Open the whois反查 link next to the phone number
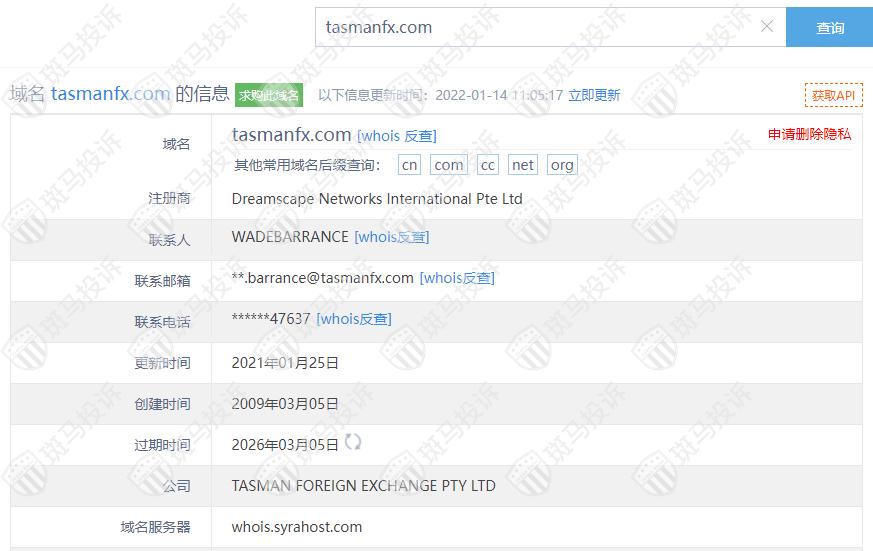873x551 pixels. point(354,319)
